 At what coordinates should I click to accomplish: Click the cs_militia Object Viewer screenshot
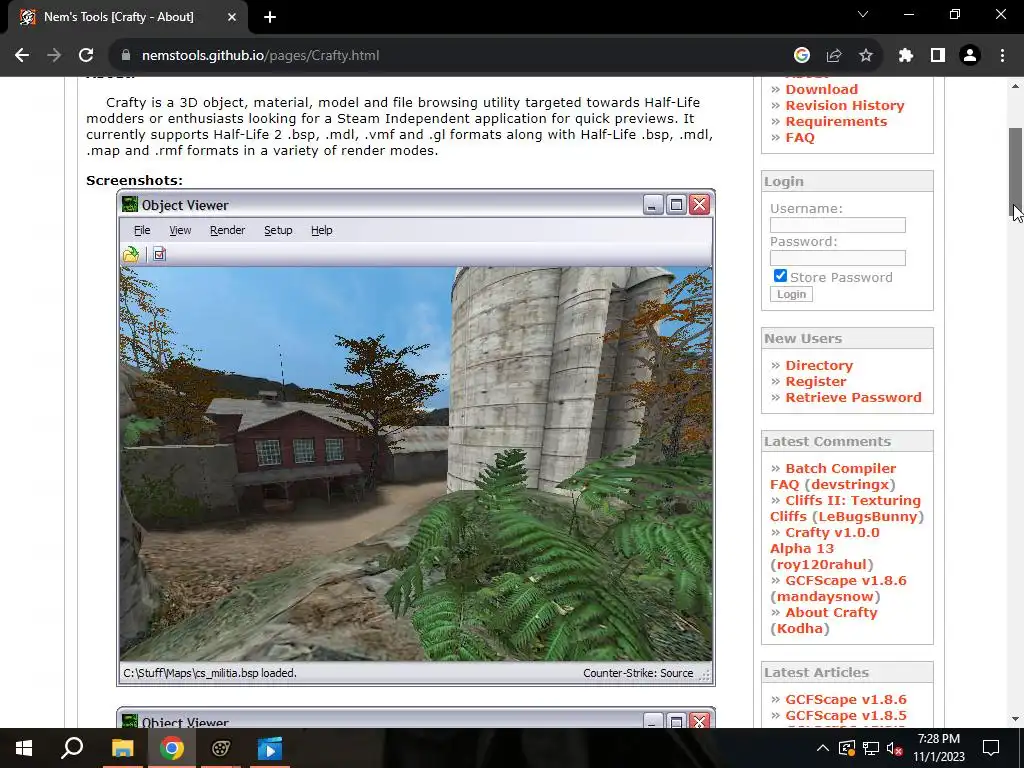(x=416, y=438)
